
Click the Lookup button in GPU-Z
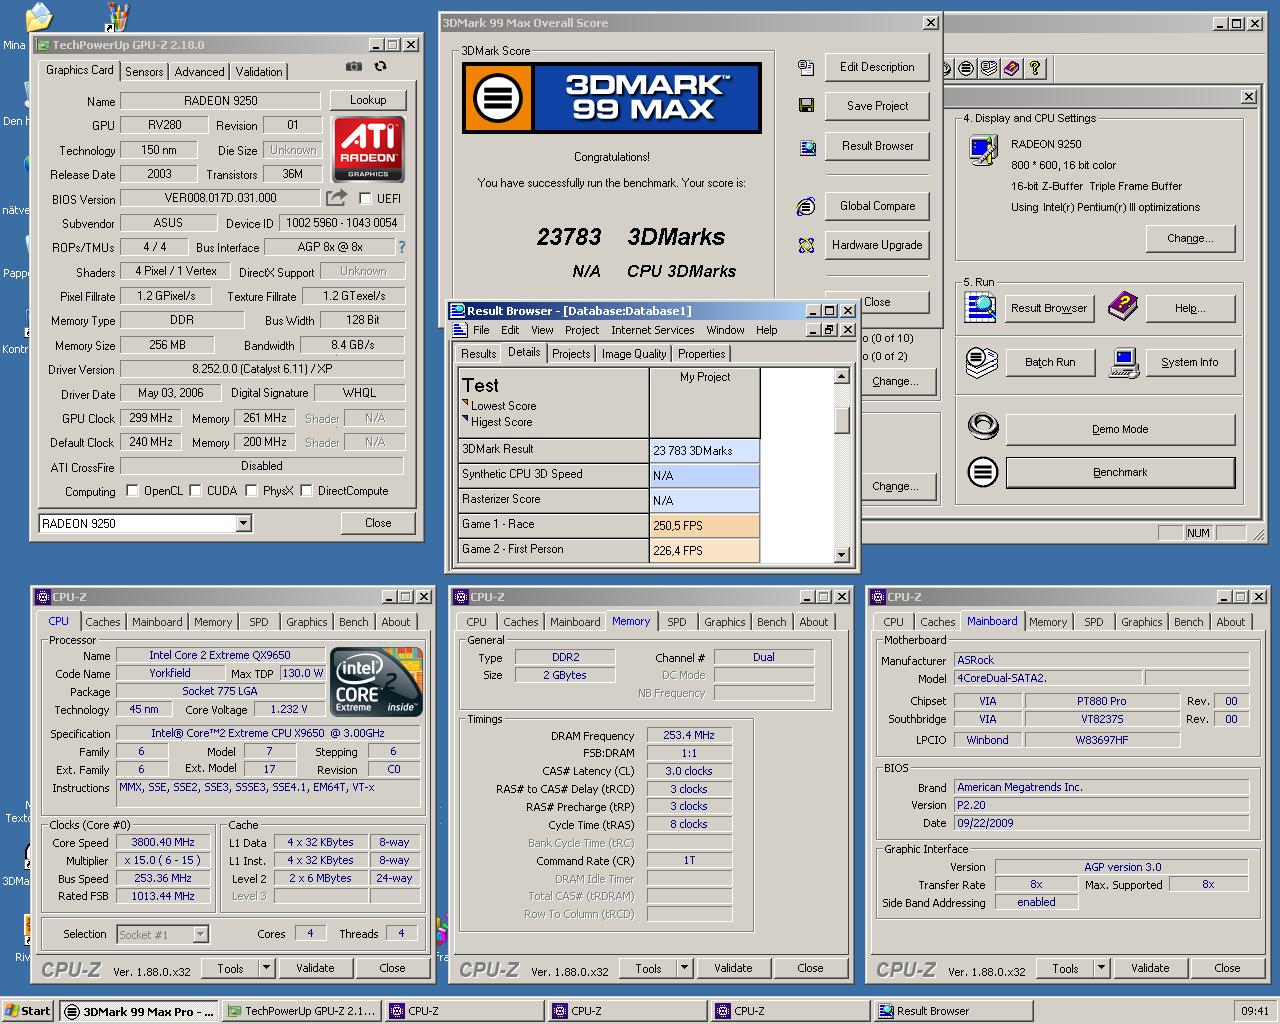368,100
